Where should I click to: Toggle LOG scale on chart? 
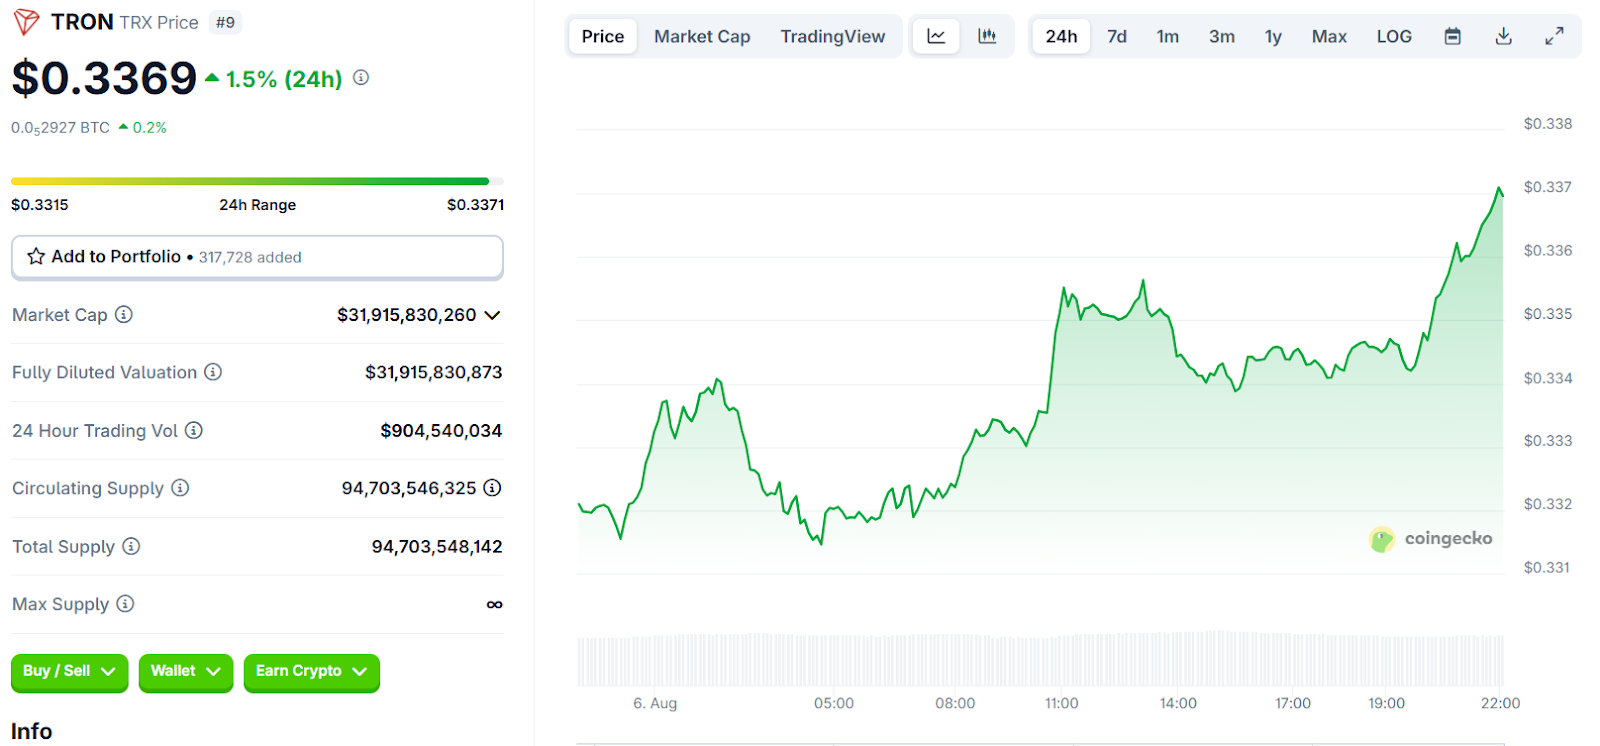pos(1394,36)
